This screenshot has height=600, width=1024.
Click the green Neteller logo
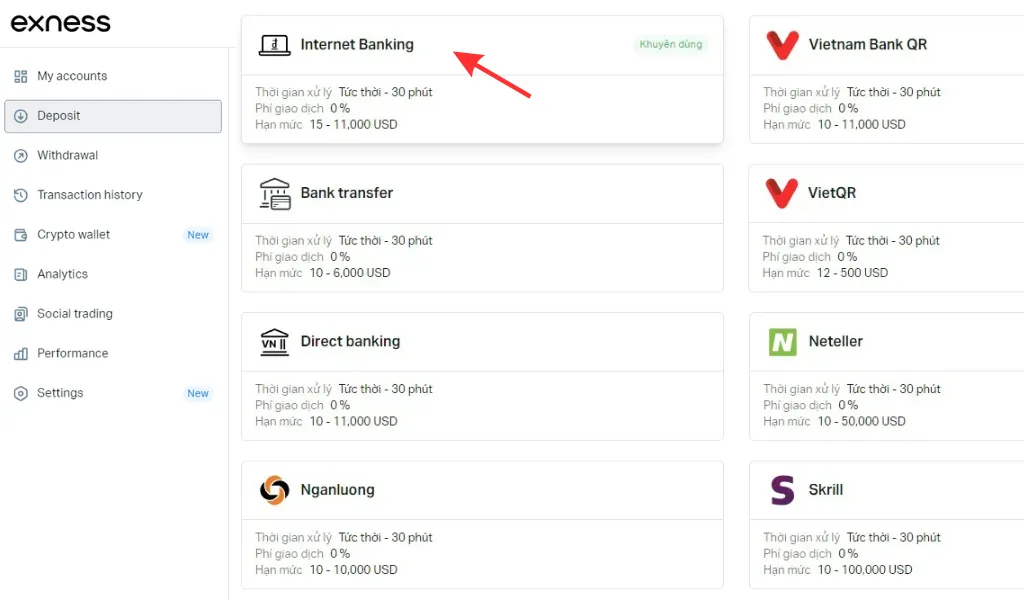(782, 342)
